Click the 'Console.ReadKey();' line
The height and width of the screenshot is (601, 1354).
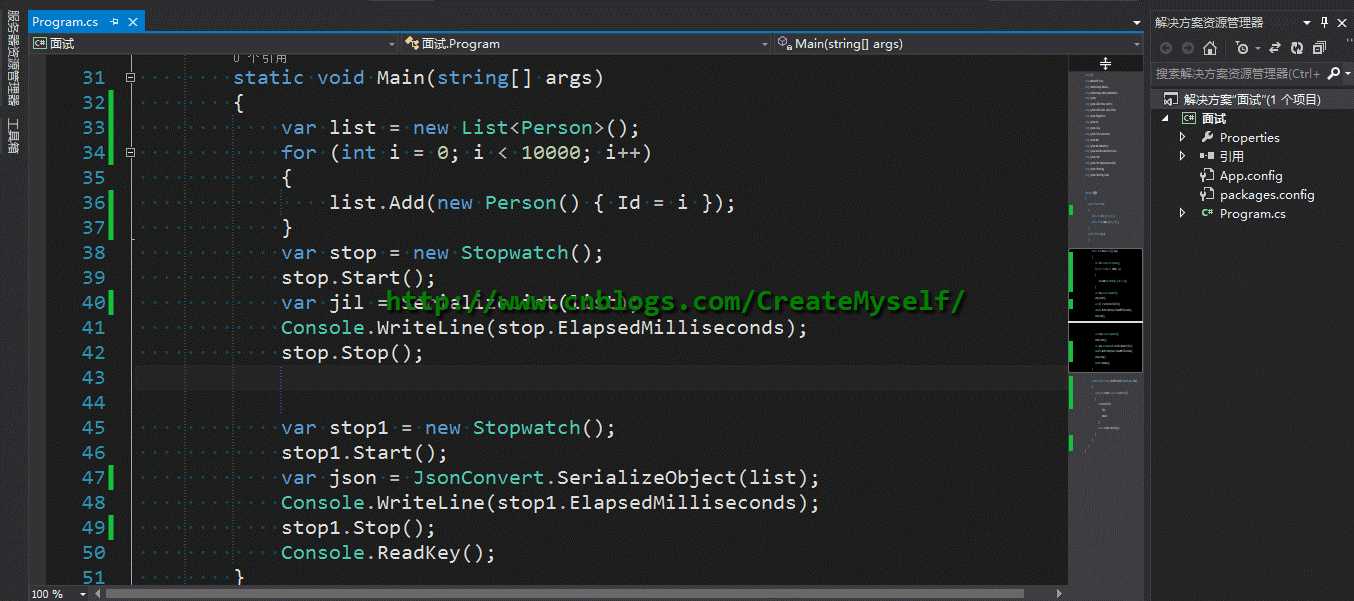pyautogui.click(x=388, y=552)
